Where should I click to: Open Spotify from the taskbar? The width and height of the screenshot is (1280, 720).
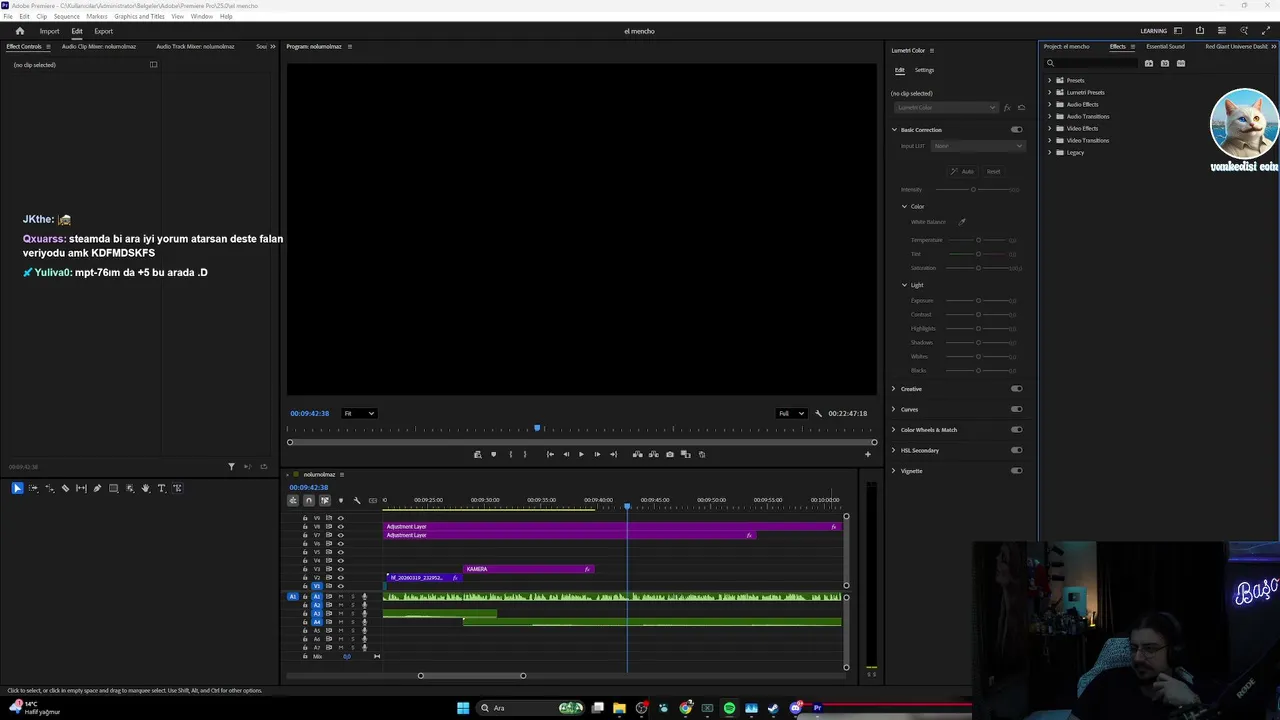[729, 708]
